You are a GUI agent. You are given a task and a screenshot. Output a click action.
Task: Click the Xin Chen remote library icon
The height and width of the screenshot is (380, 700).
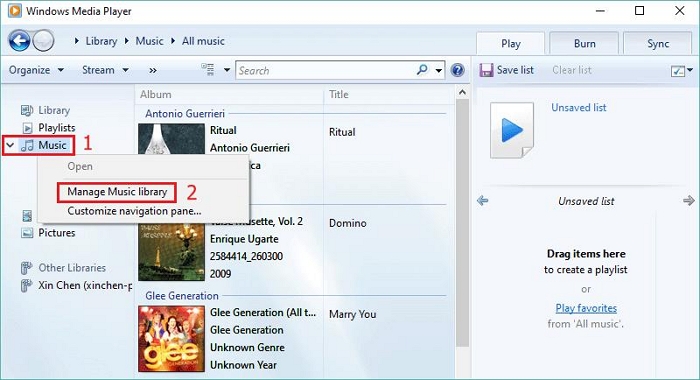[26, 285]
